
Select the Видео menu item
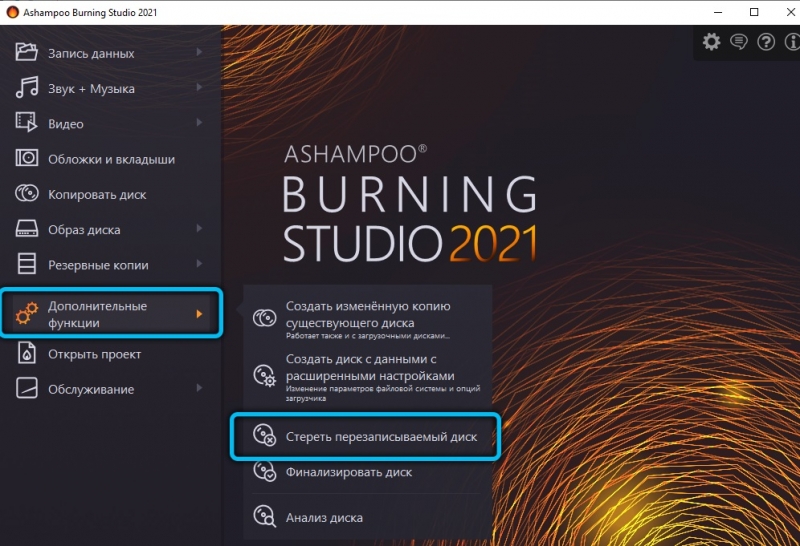[110, 123]
